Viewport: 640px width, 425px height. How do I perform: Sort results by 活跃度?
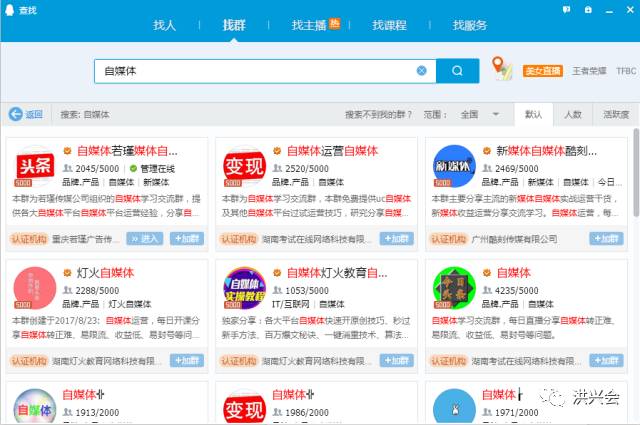616,114
